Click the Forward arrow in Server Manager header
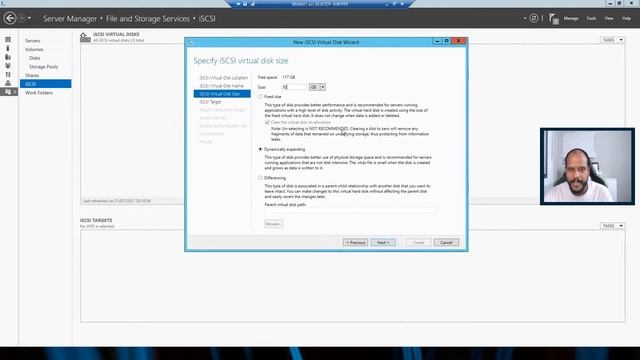Screen dimensions: 640x360 pyautogui.click(x=22, y=18)
